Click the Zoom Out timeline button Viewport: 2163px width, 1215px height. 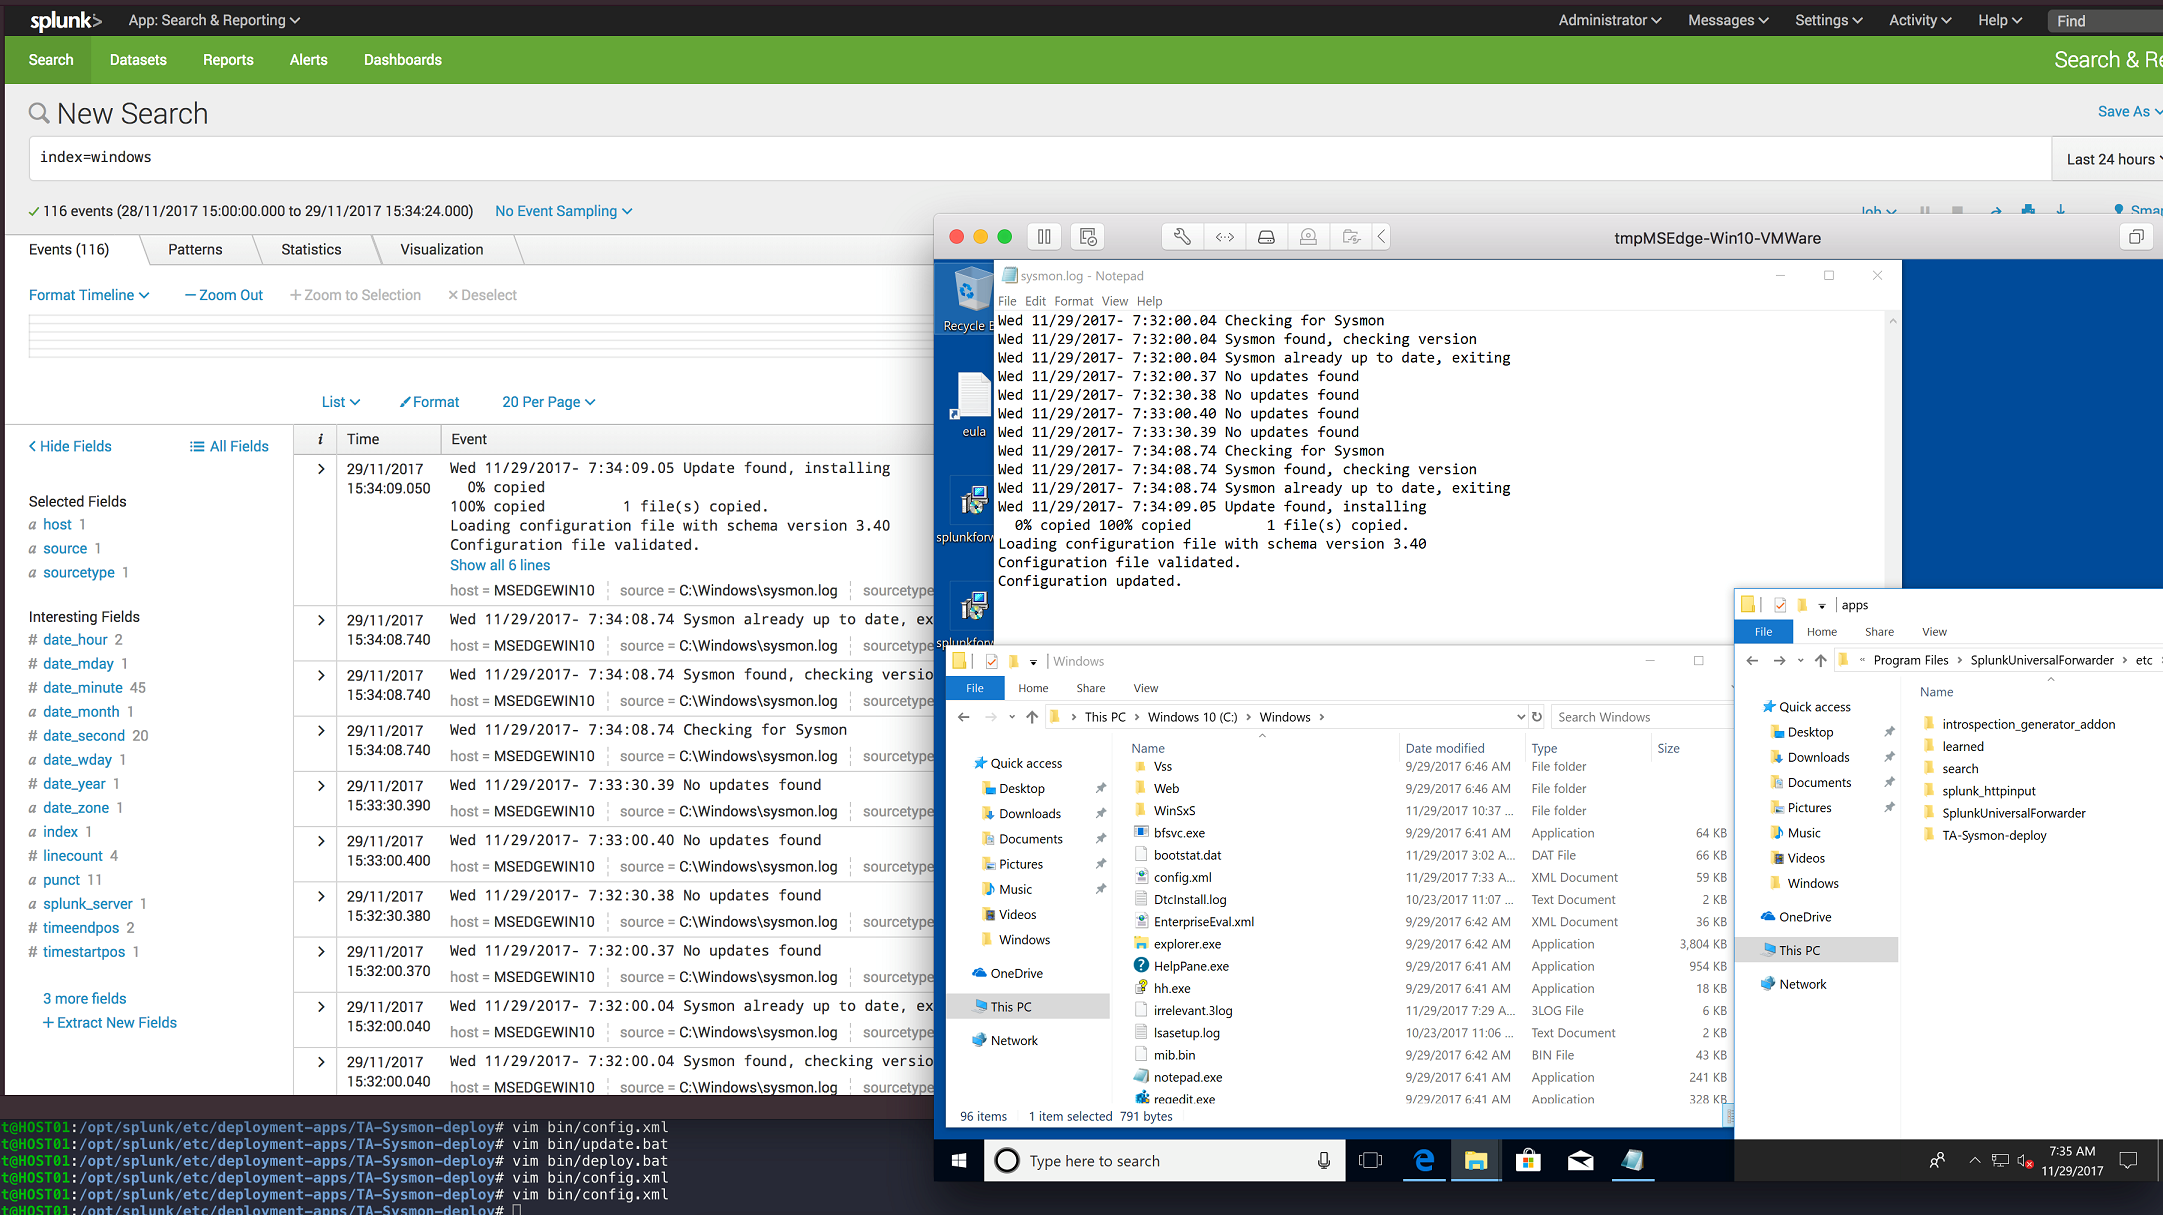click(224, 295)
